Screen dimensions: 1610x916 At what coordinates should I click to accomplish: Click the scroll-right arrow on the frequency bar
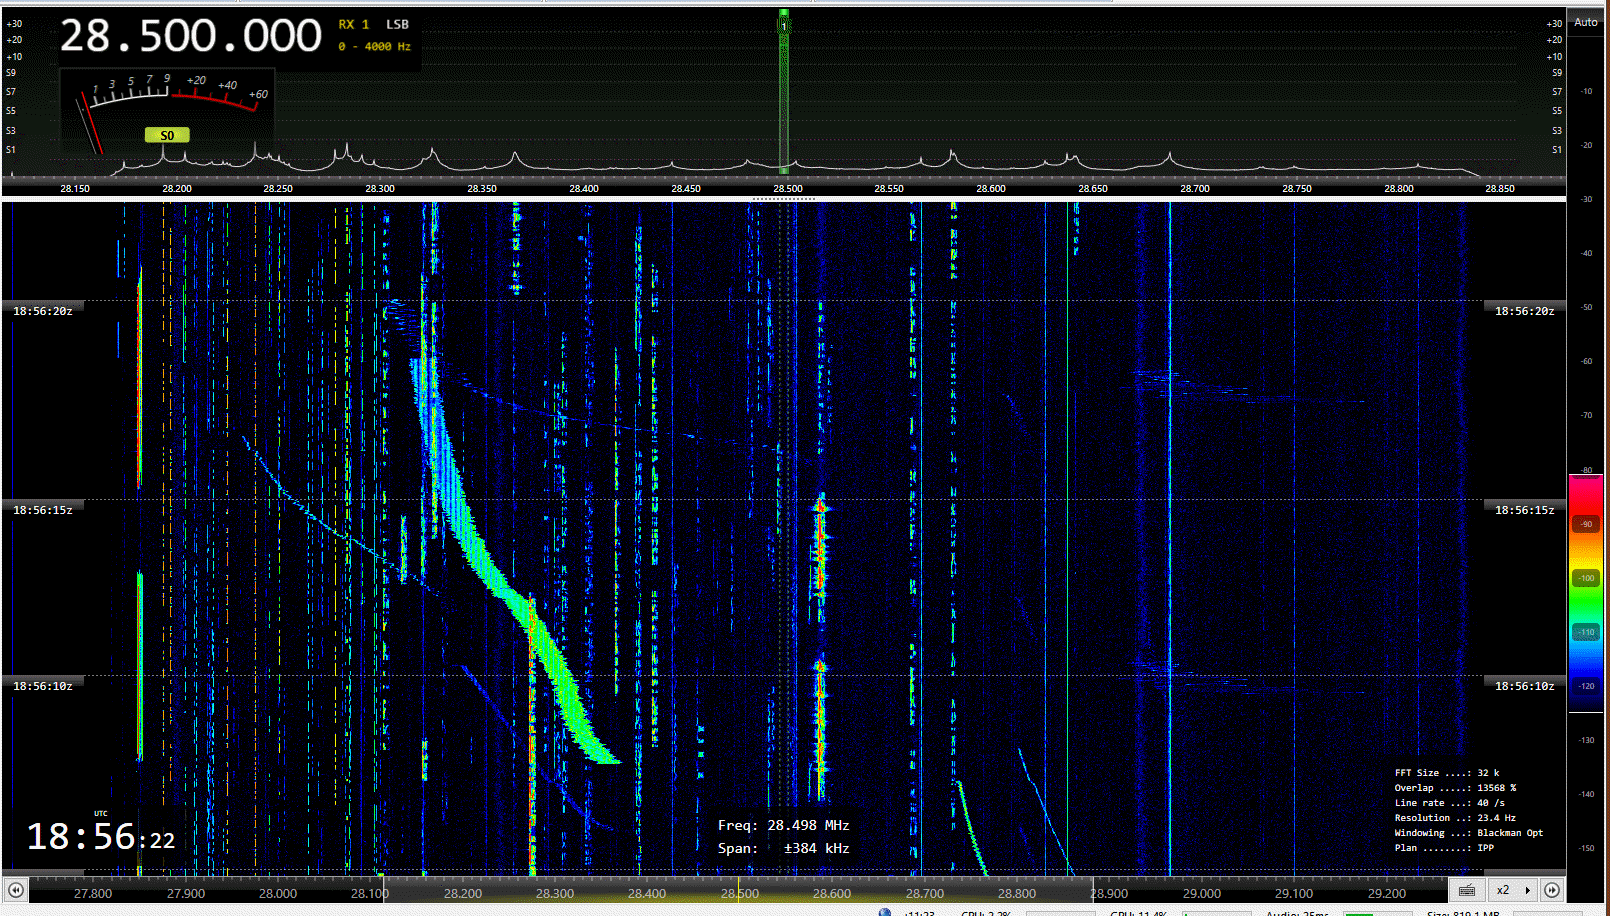coord(1552,890)
